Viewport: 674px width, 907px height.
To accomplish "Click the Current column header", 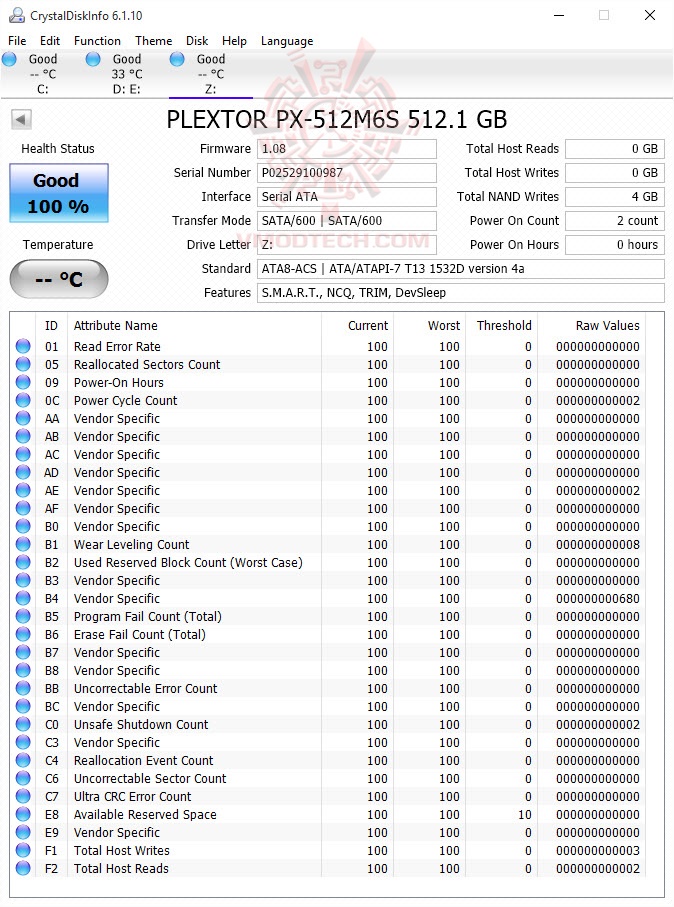I will point(358,326).
